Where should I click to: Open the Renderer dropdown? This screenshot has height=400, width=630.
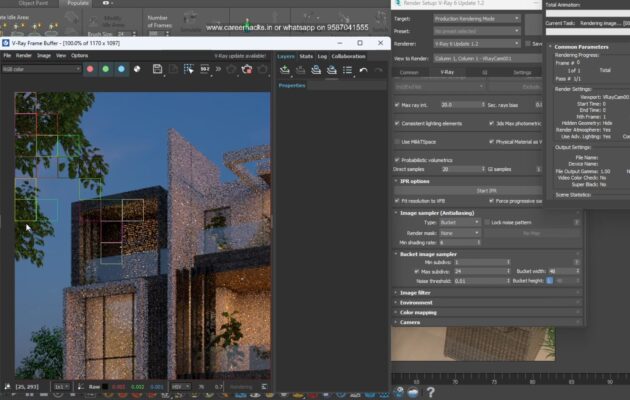[476, 44]
